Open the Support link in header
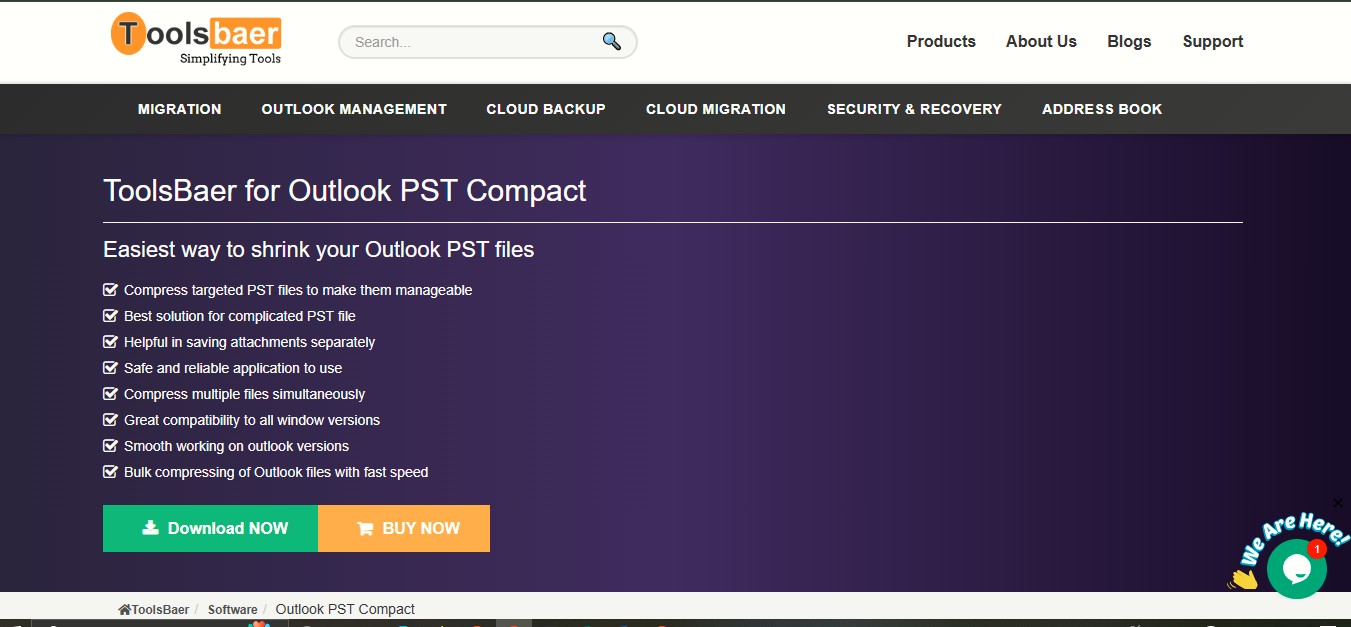Image resolution: width=1351 pixels, height=627 pixels. [1213, 41]
